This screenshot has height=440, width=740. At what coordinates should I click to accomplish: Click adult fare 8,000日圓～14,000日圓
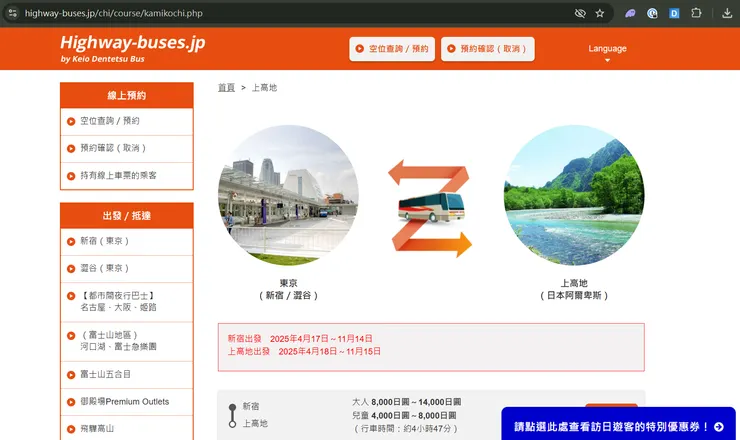tap(406, 402)
